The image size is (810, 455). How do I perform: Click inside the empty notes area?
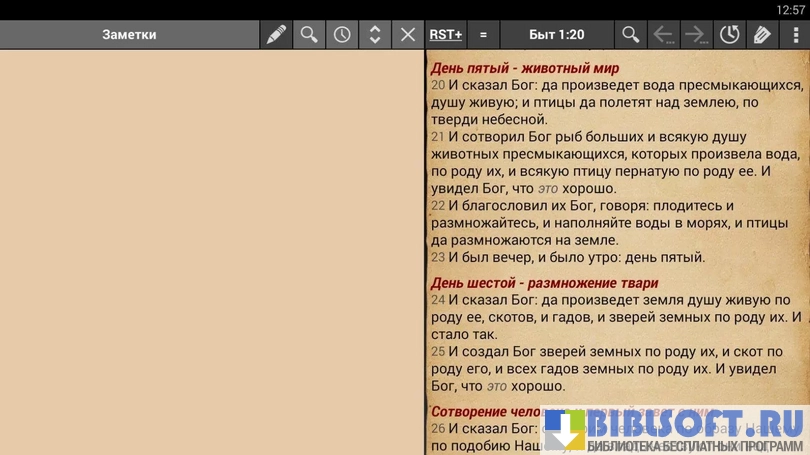(x=212, y=250)
